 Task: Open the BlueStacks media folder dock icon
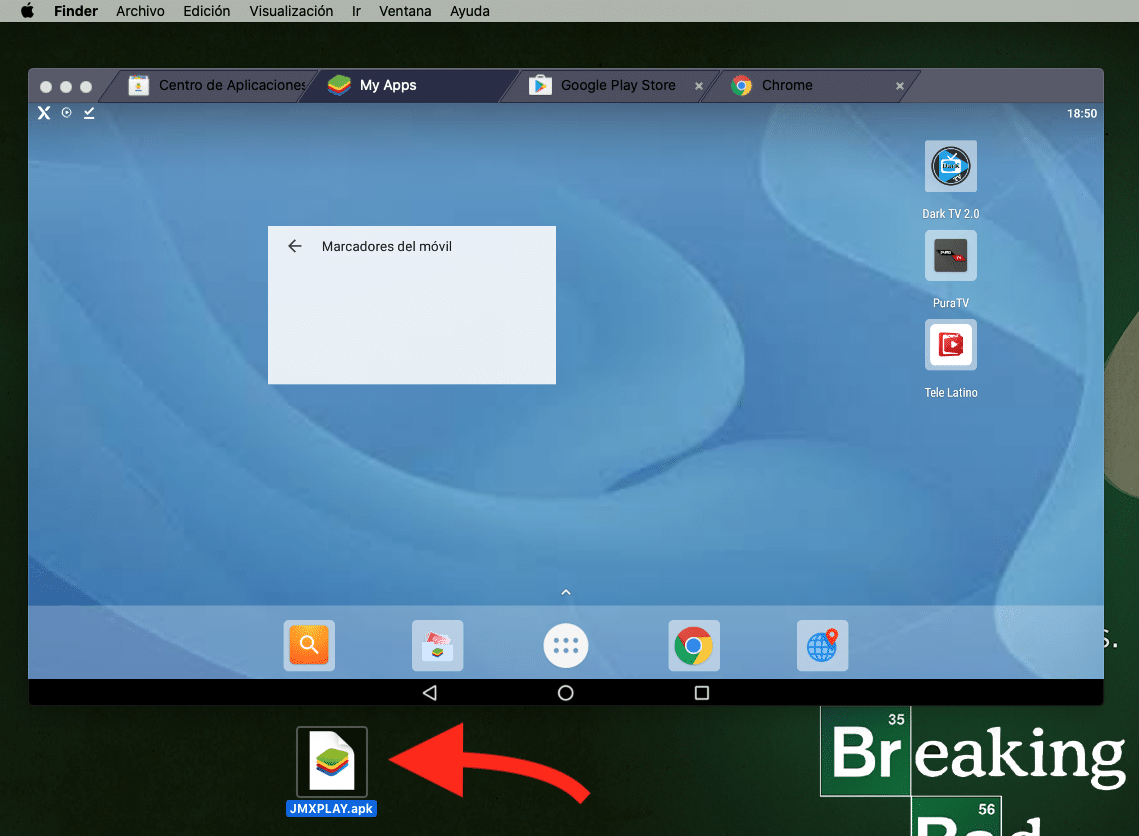click(437, 646)
